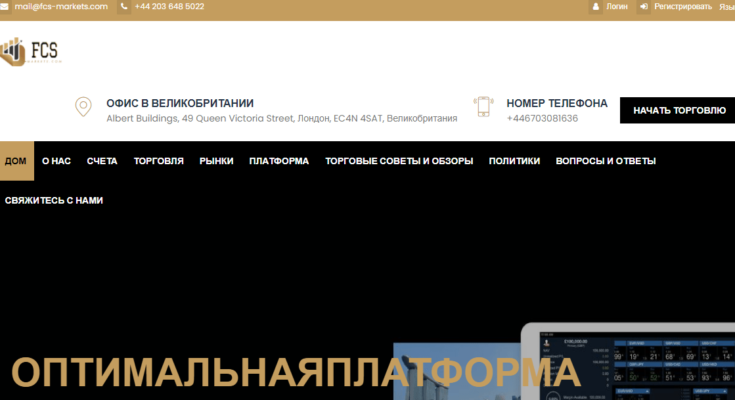735x400 pixels.
Task: Click the +446703081636 phone number
Action: pyautogui.click(x=542, y=119)
